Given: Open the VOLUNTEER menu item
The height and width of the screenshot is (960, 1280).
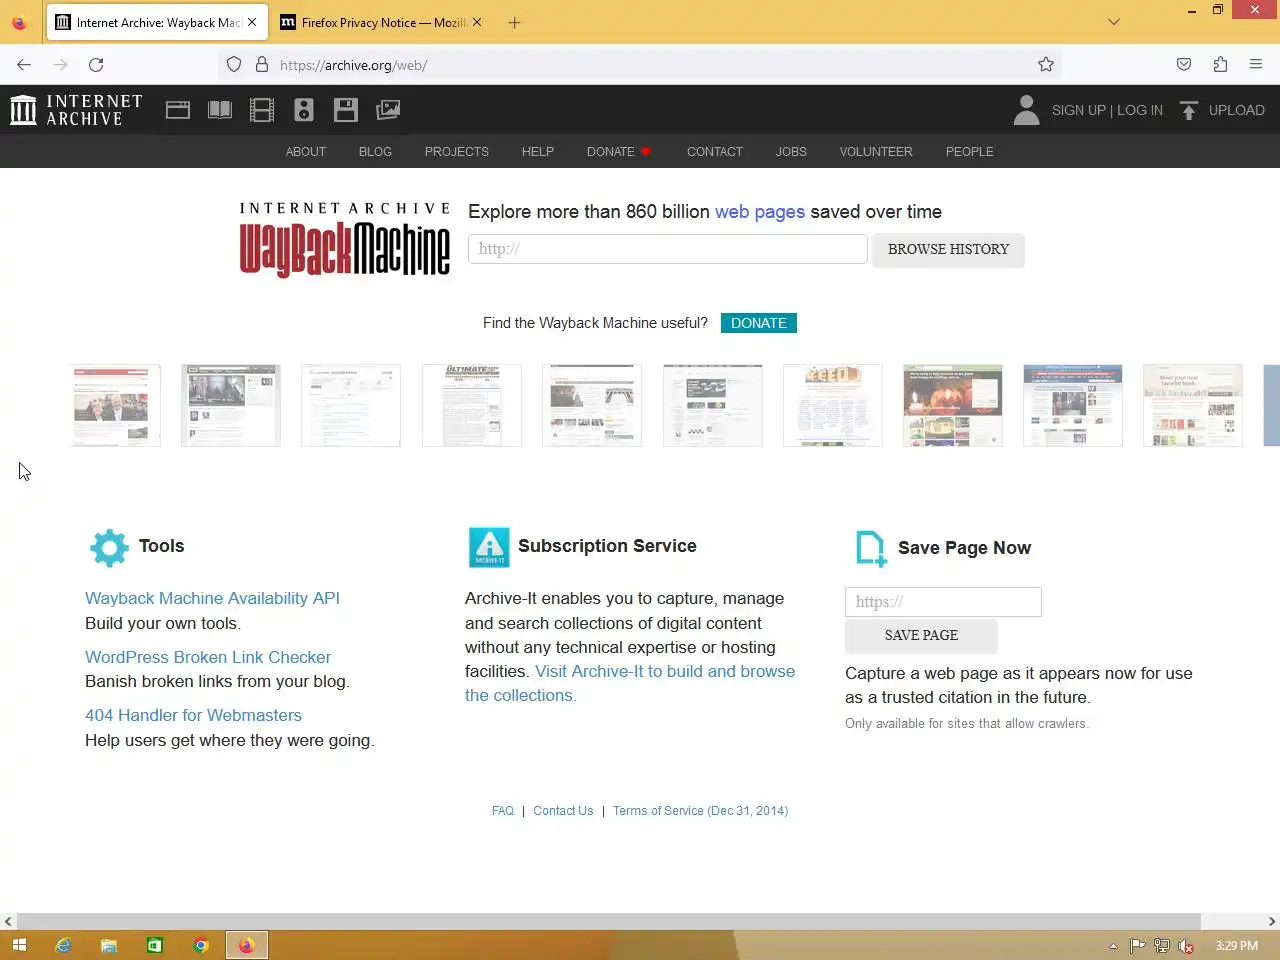Looking at the screenshot, I should [x=876, y=152].
